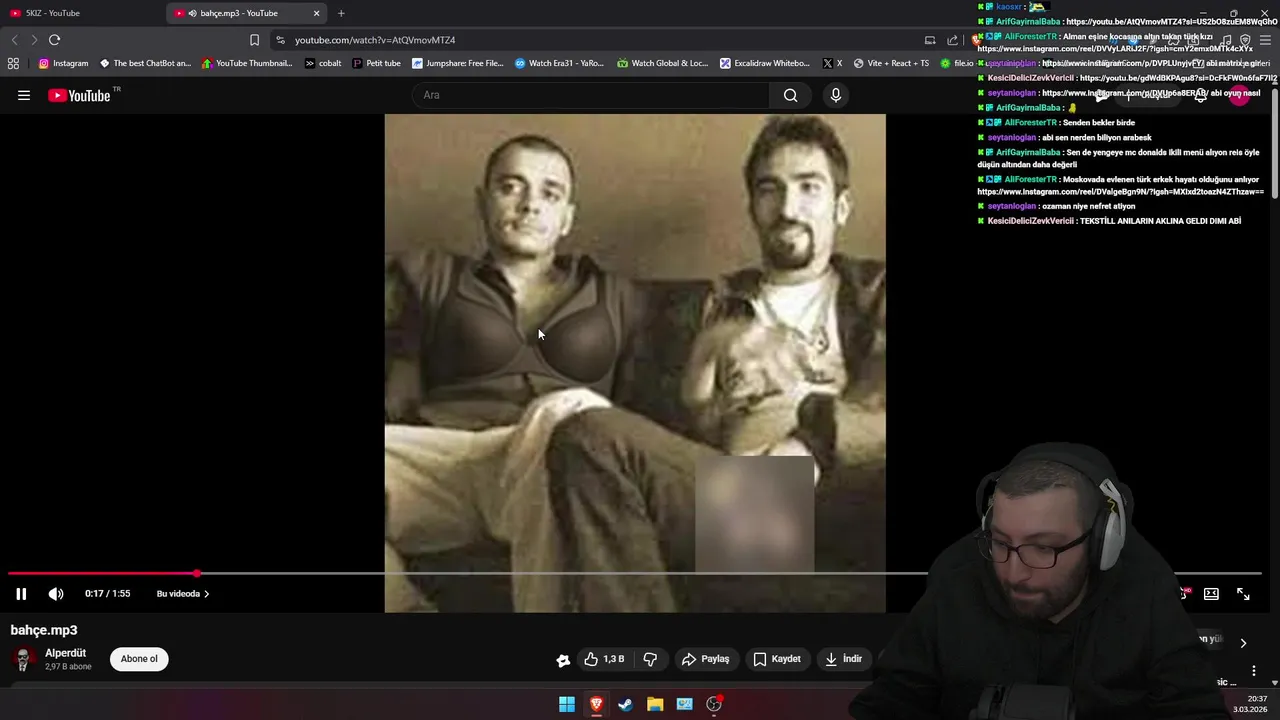Open the taskbar photo viewer icon
Viewport: 1280px width, 720px height.
click(684, 704)
